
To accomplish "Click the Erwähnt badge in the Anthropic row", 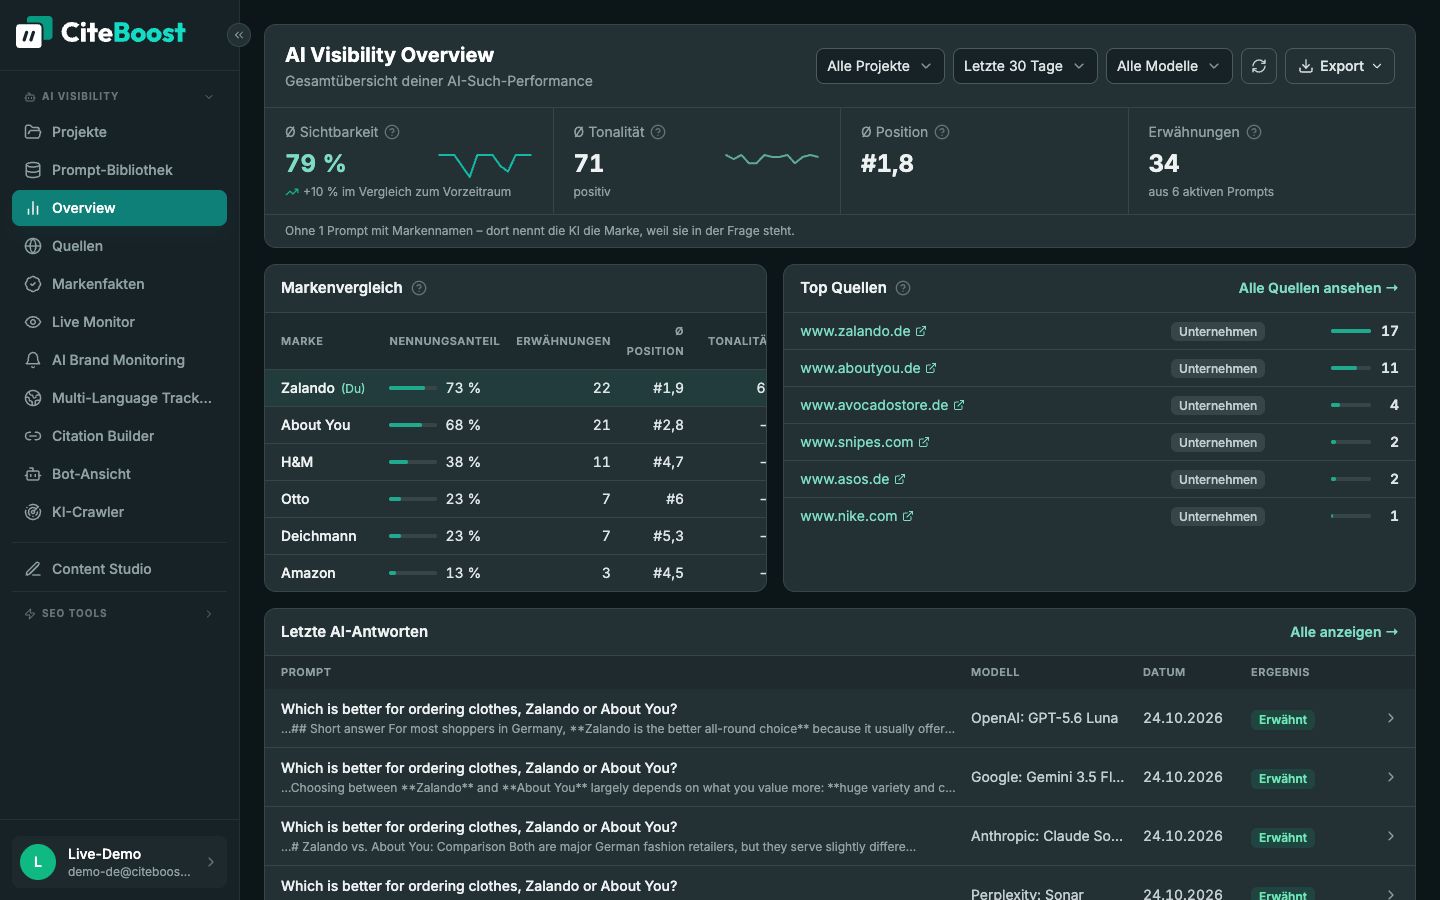I will pos(1283,838).
